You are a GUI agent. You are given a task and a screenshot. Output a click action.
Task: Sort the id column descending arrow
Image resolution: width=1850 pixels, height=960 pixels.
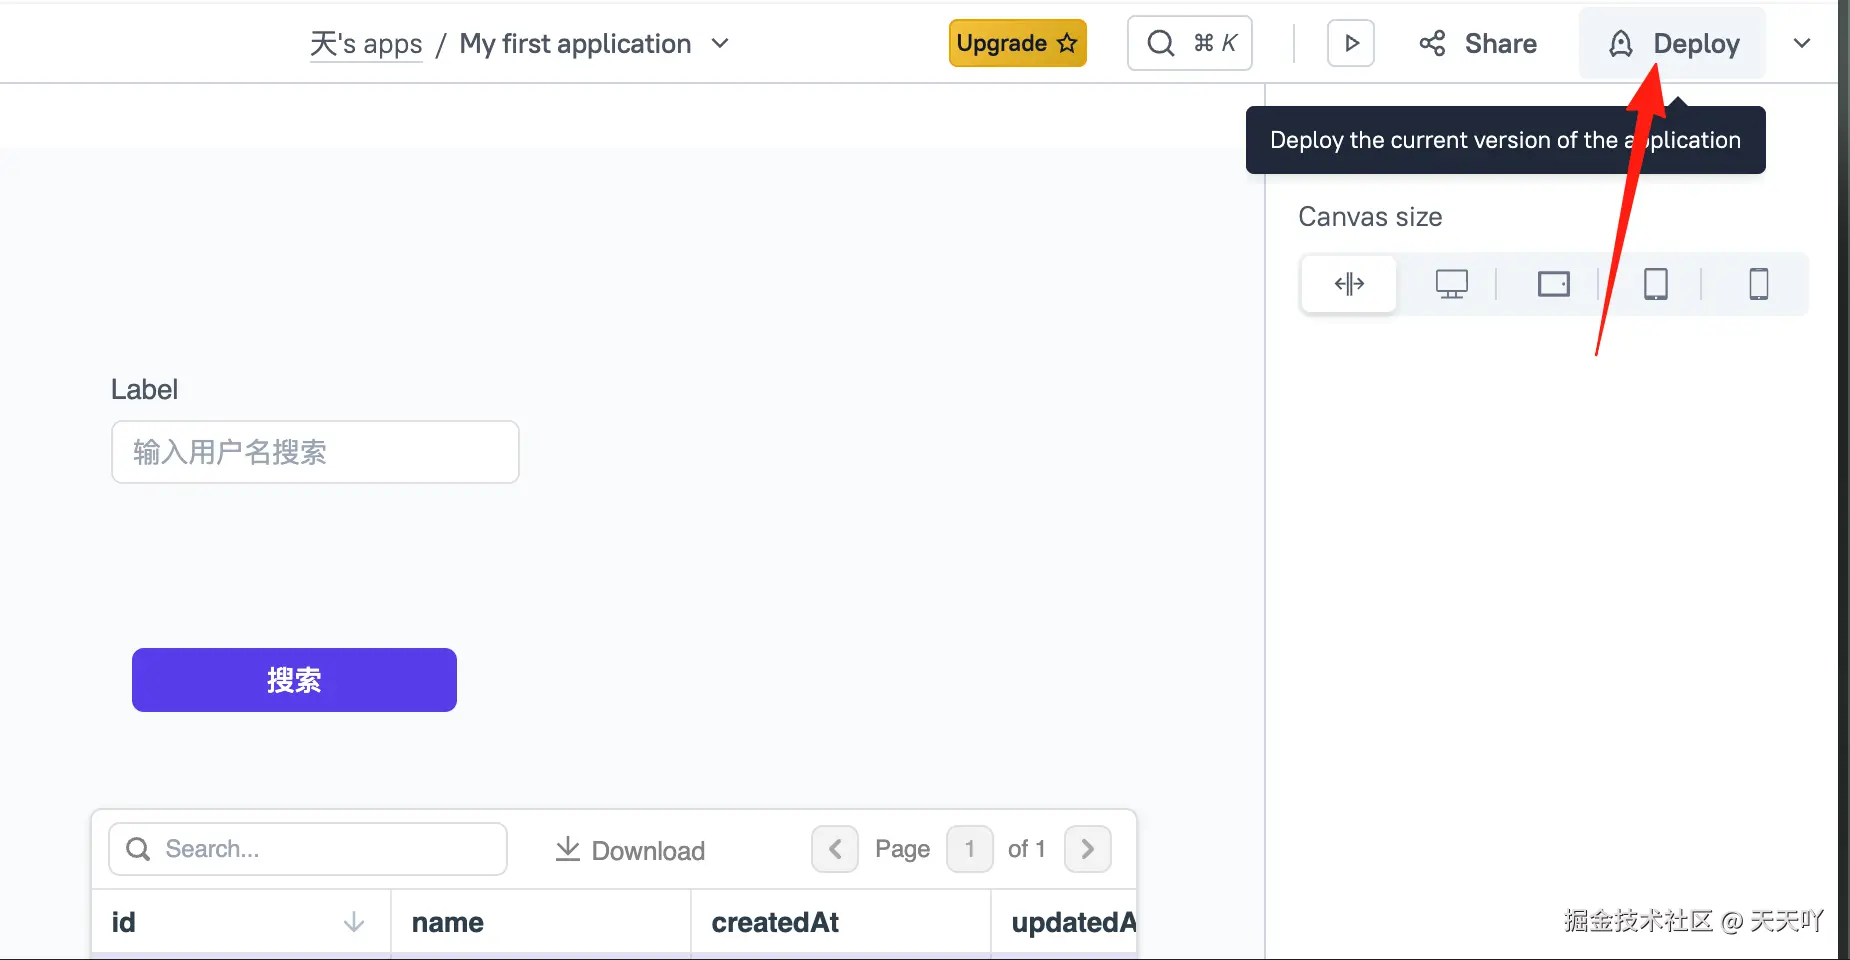coord(353,922)
